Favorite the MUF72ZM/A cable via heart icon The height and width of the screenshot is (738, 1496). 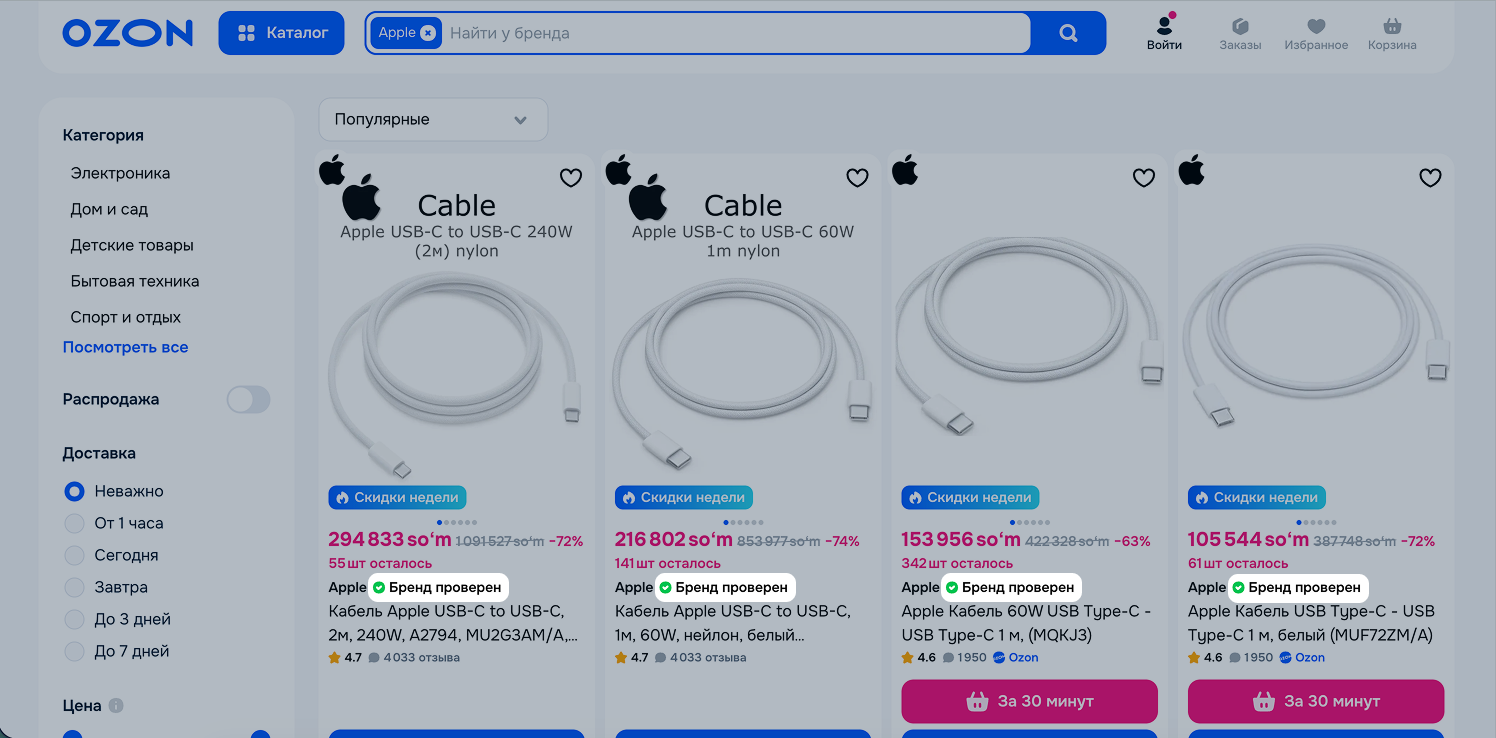point(1431,178)
